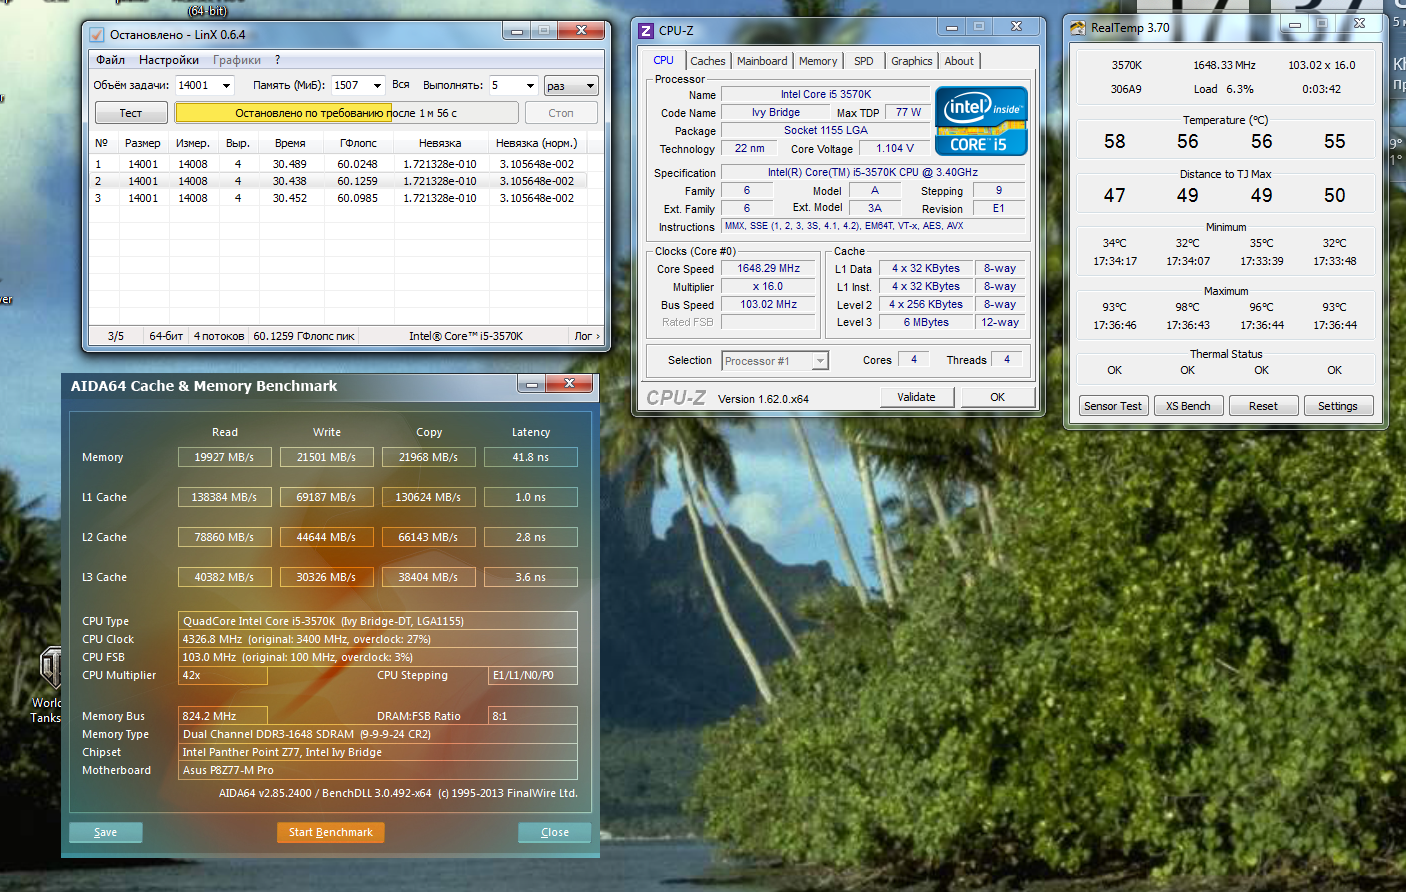Click the Вся memory button in LinX
This screenshot has height=892, width=1406.
(x=401, y=85)
